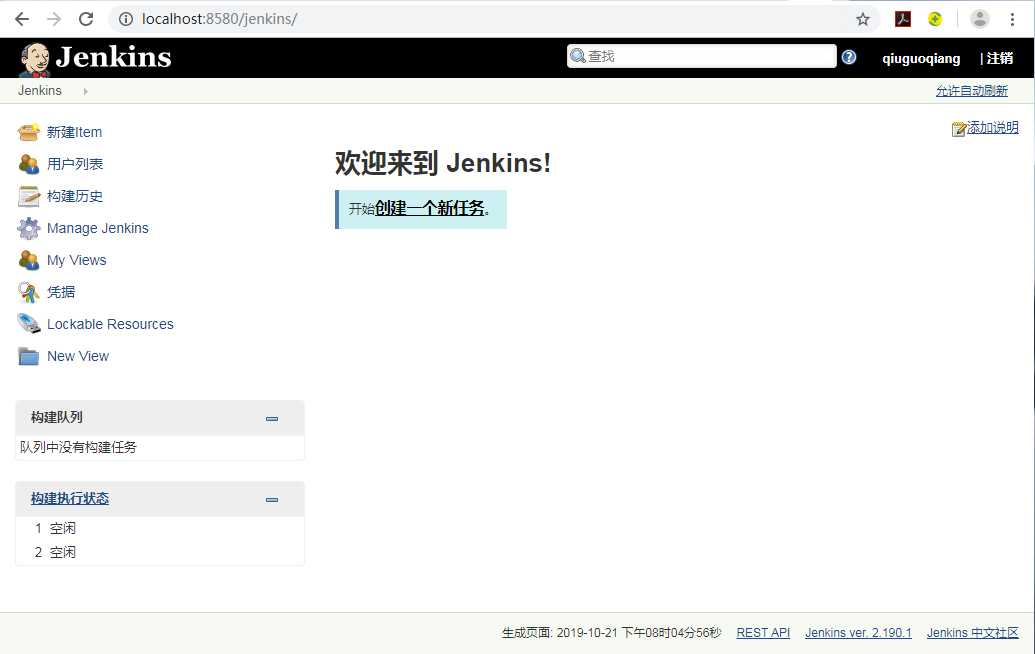
Task: Click the Manage Jenkins gear icon
Action: (x=28, y=228)
